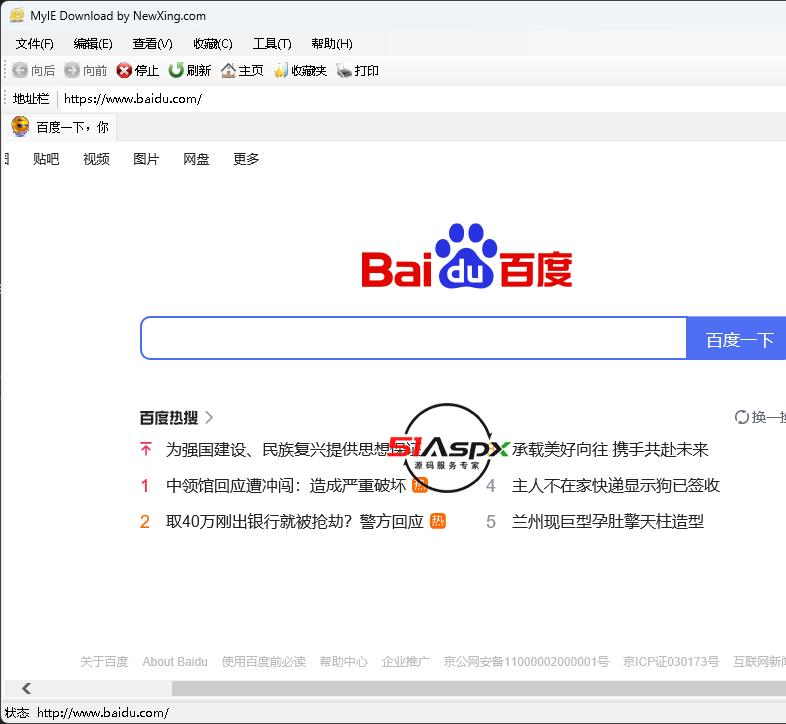Open headline 取40万刚出银行就被抢劫？警方回应
786x724 pixels.
click(x=295, y=521)
